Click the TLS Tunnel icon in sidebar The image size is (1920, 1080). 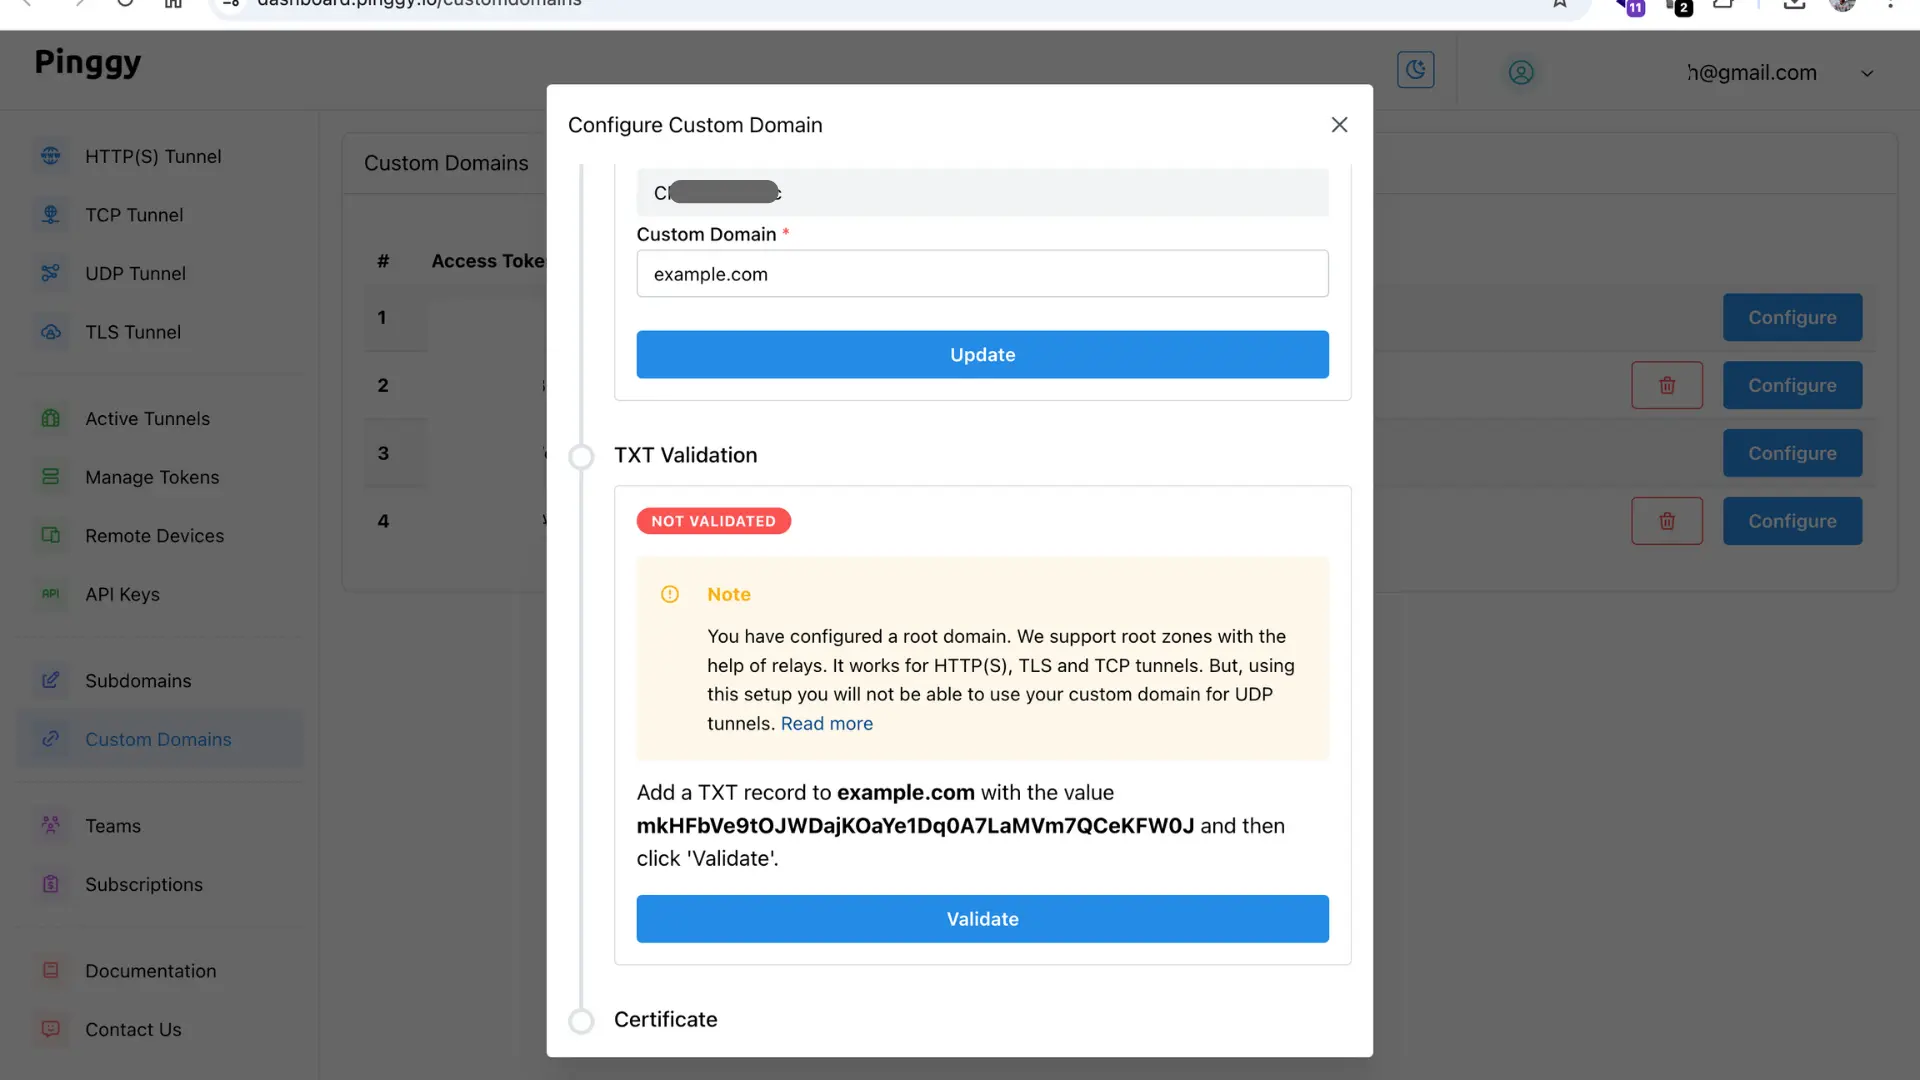[x=50, y=332]
